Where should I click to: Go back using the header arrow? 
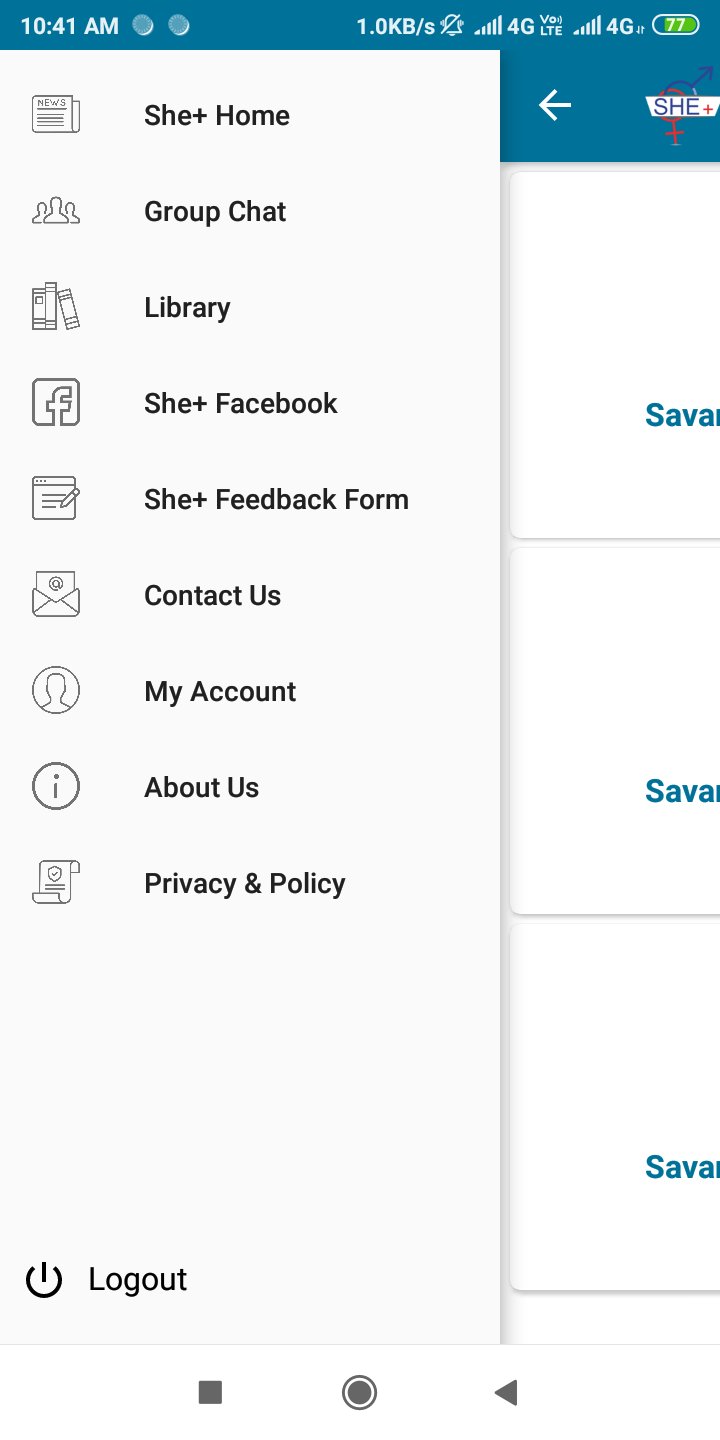555,105
